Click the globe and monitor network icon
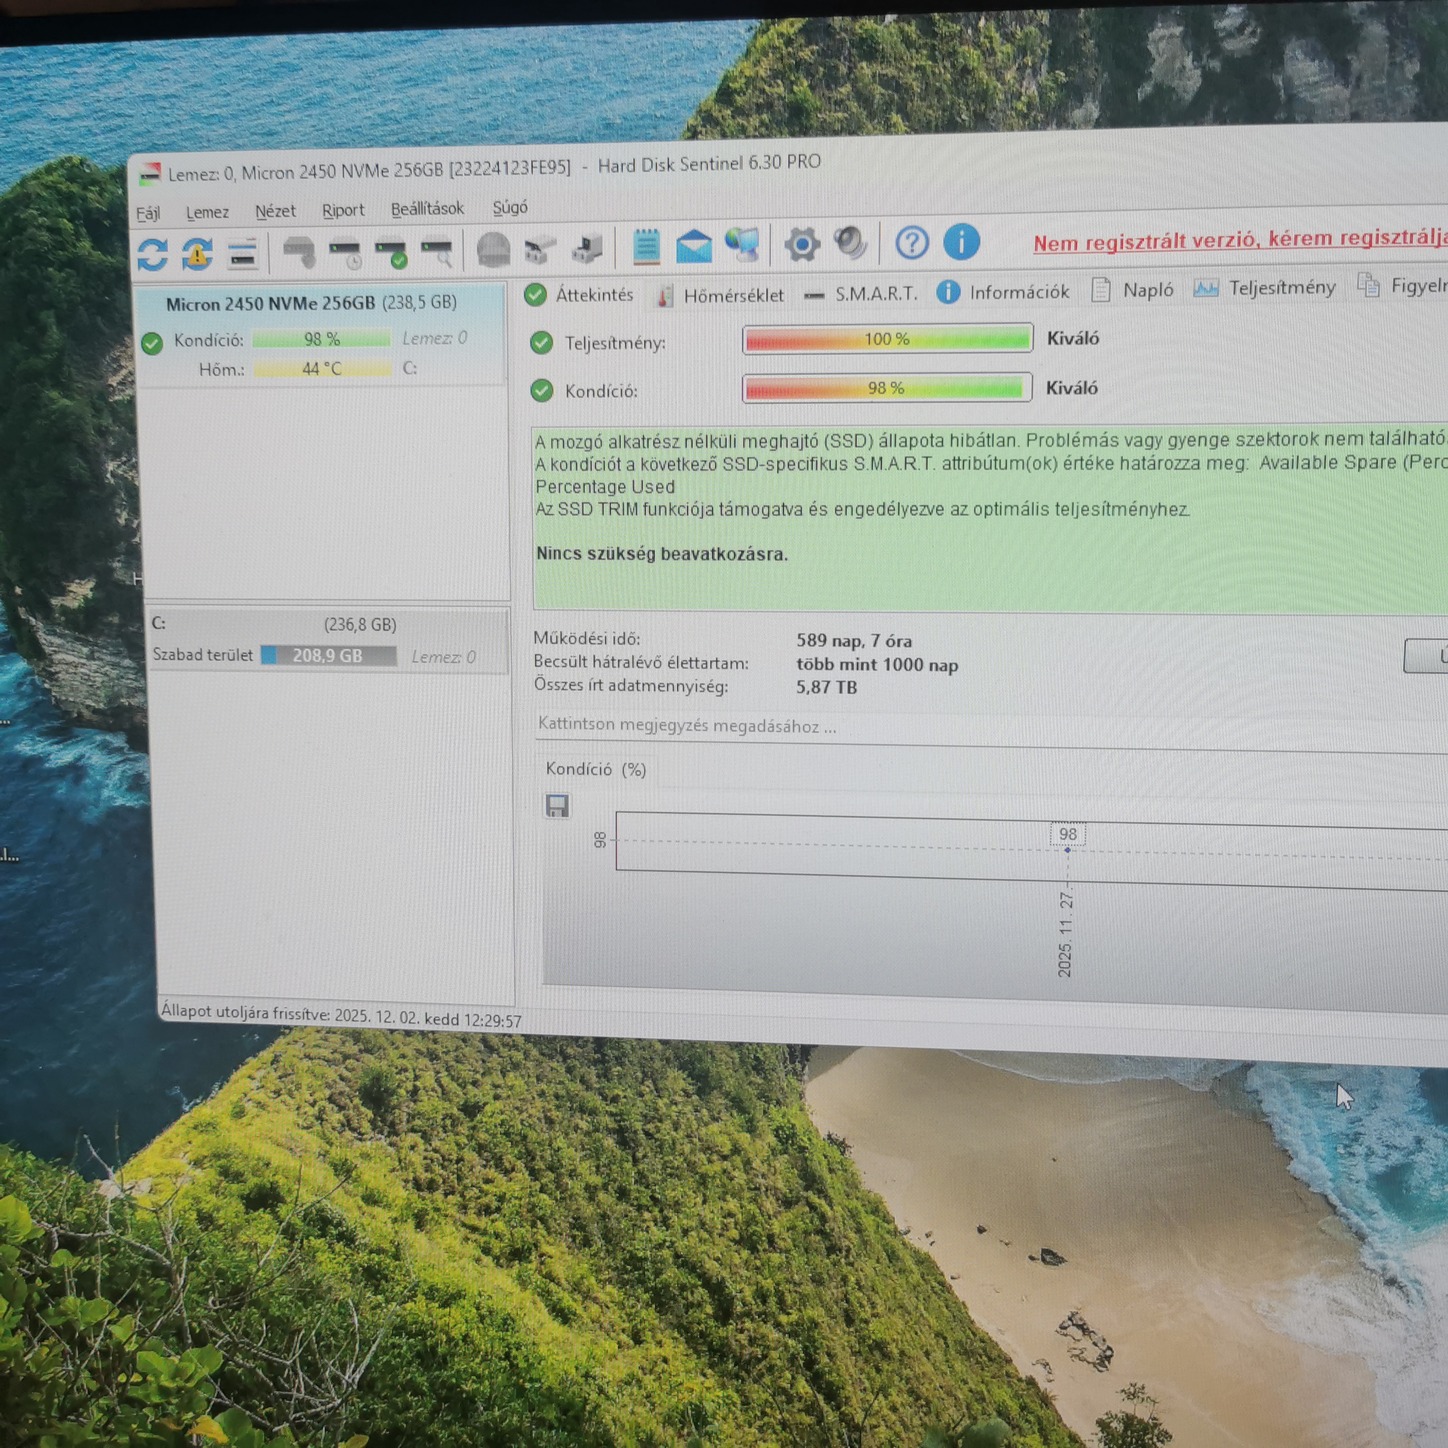This screenshot has height=1448, width=1448. coord(743,245)
